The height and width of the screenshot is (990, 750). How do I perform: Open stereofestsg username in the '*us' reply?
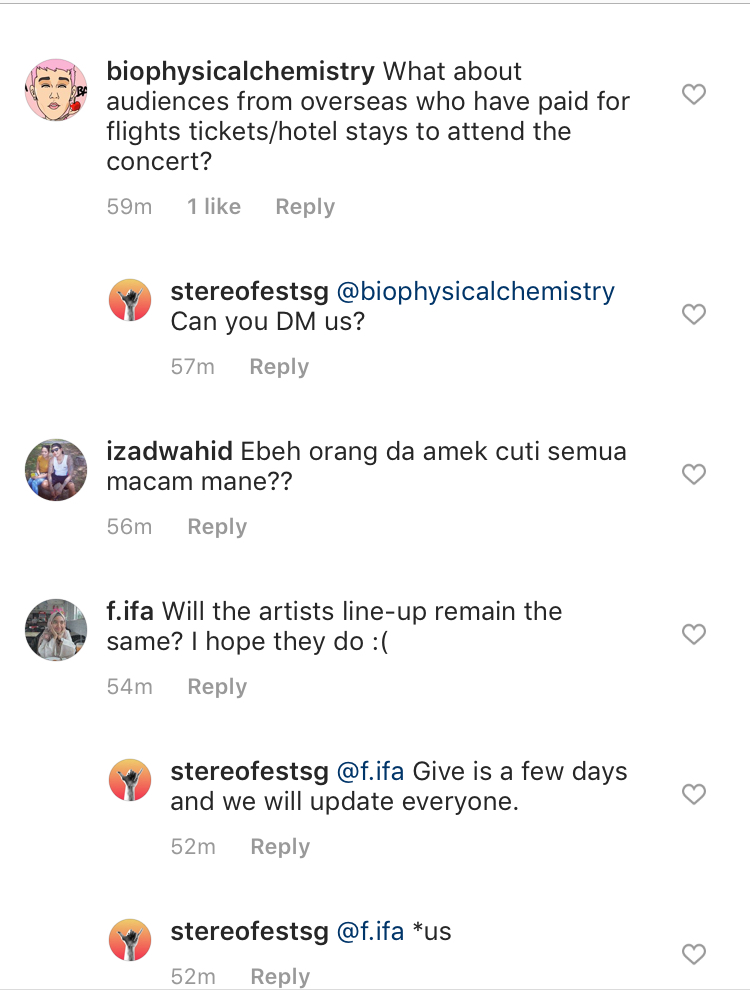[249, 932]
